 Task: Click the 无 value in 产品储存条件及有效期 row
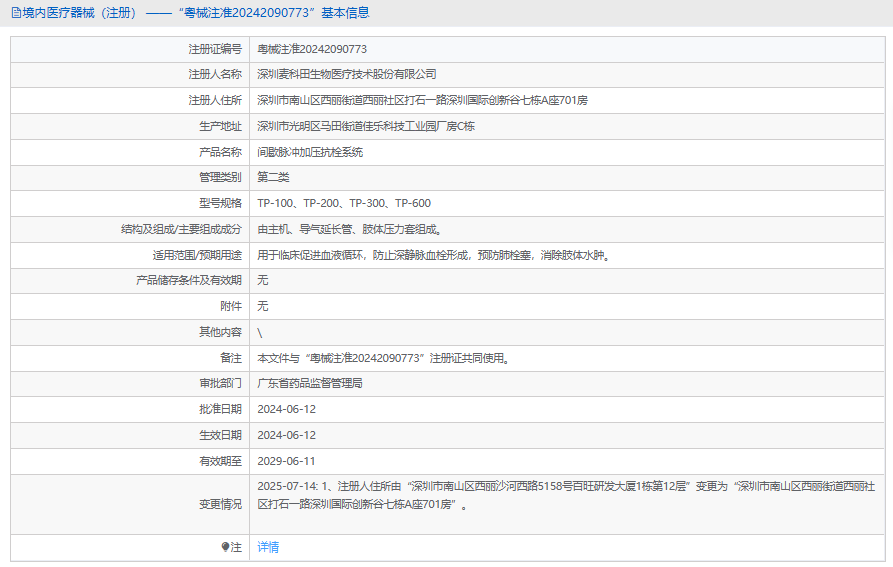(x=263, y=280)
